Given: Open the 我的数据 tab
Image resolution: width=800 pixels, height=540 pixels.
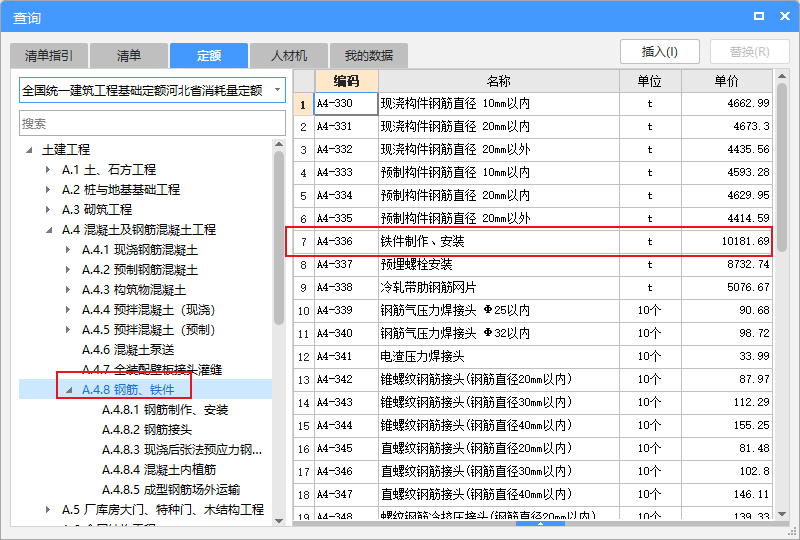Looking at the screenshot, I should [369, 56].
